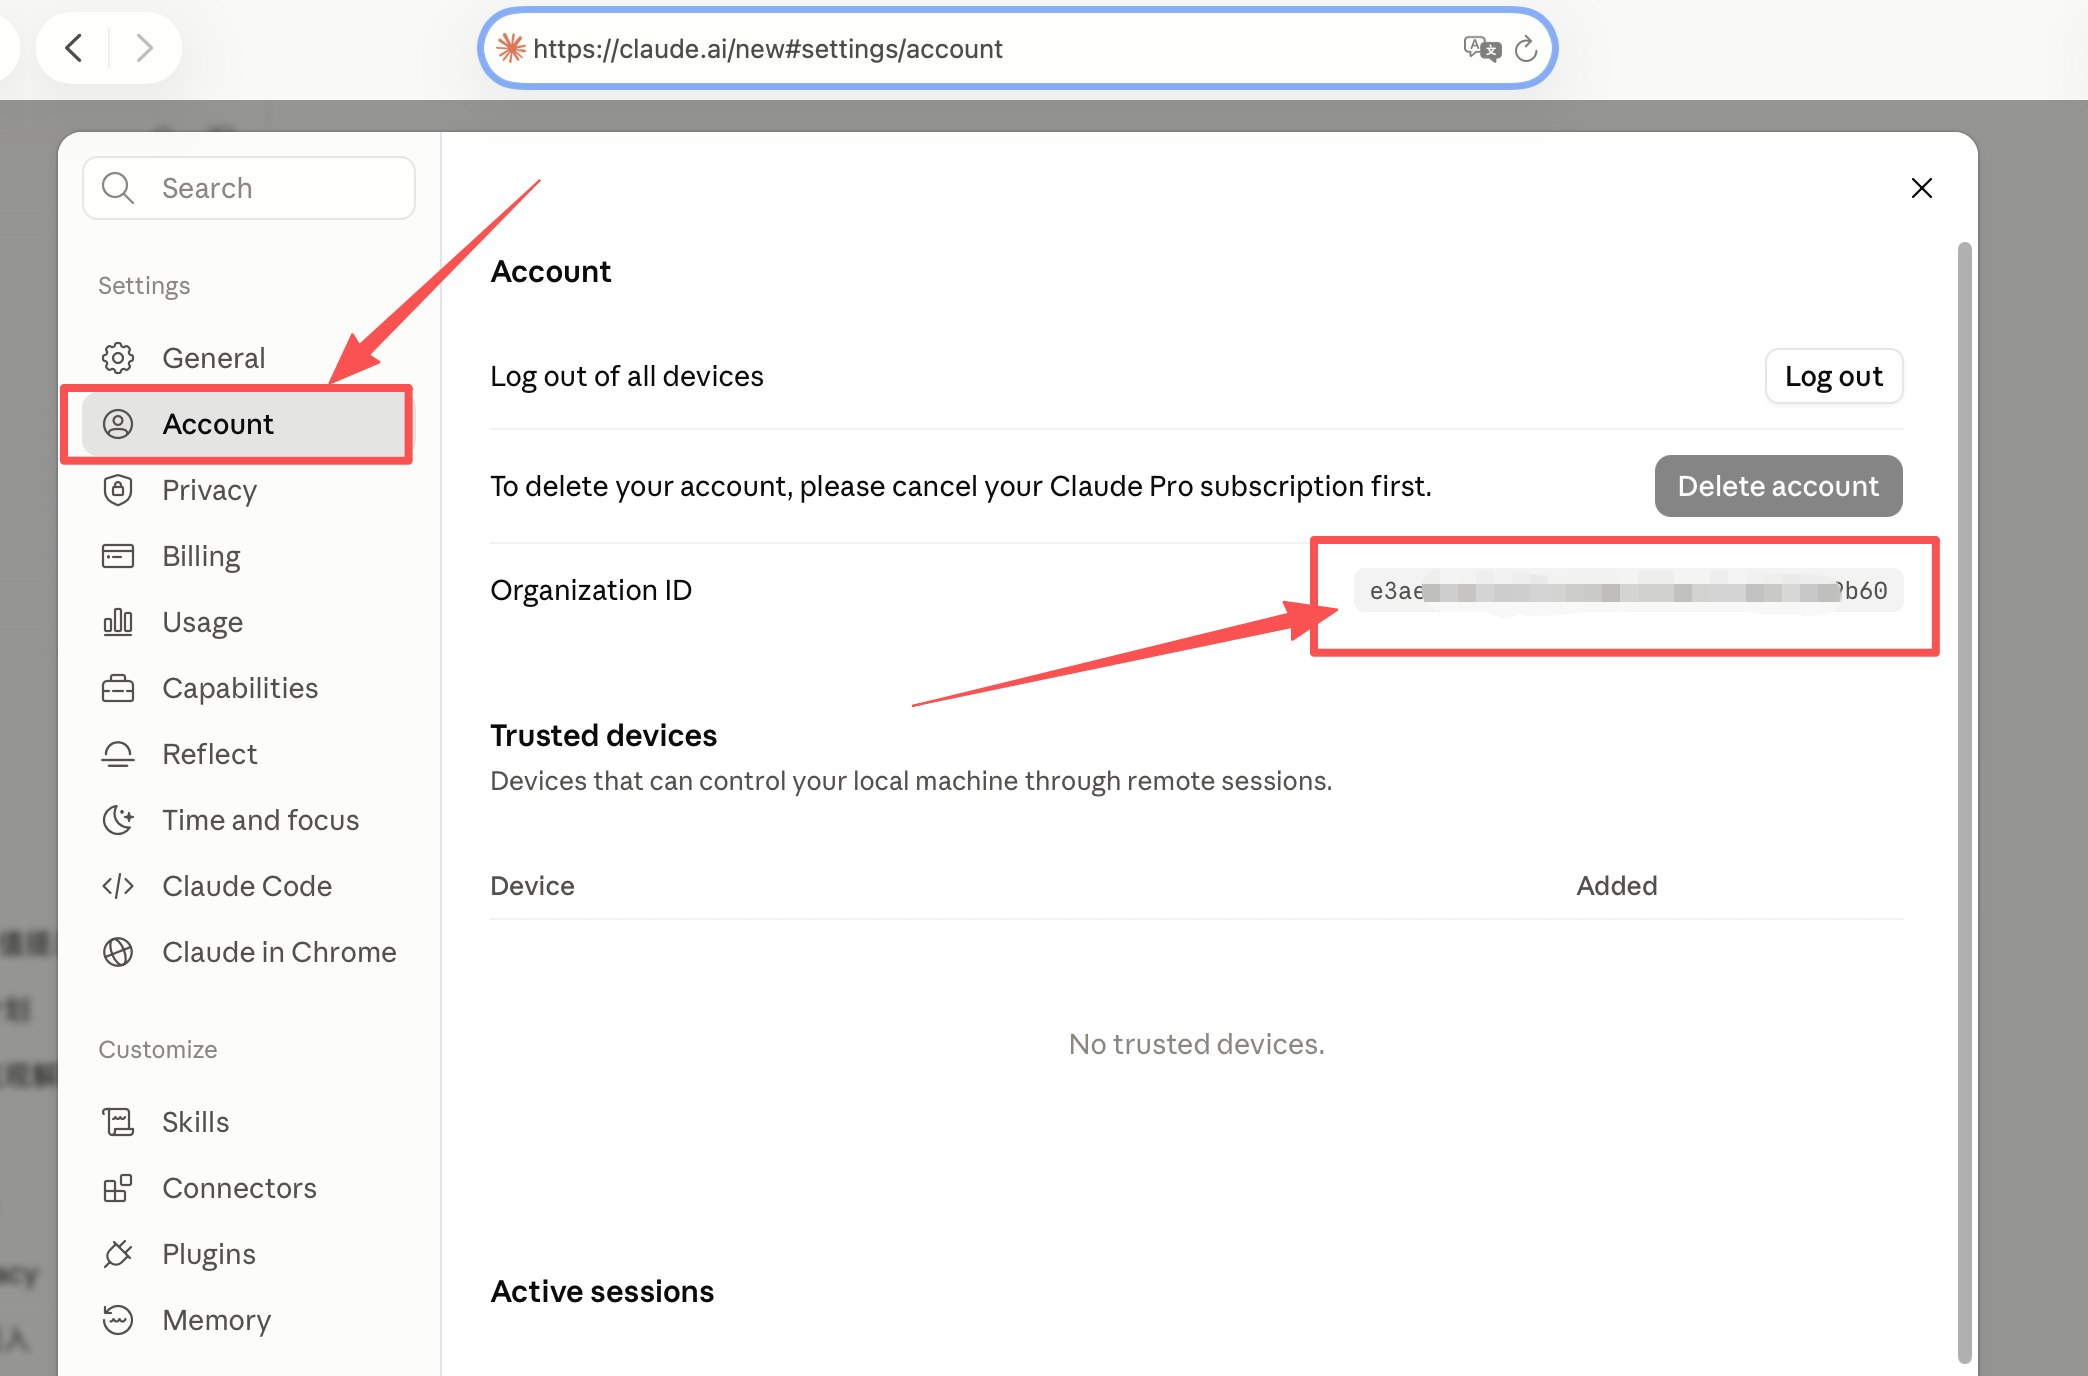Click the Device column header
This screenshot has height=1376, width=2088.
pyautogui.click(x=532, y=886)
